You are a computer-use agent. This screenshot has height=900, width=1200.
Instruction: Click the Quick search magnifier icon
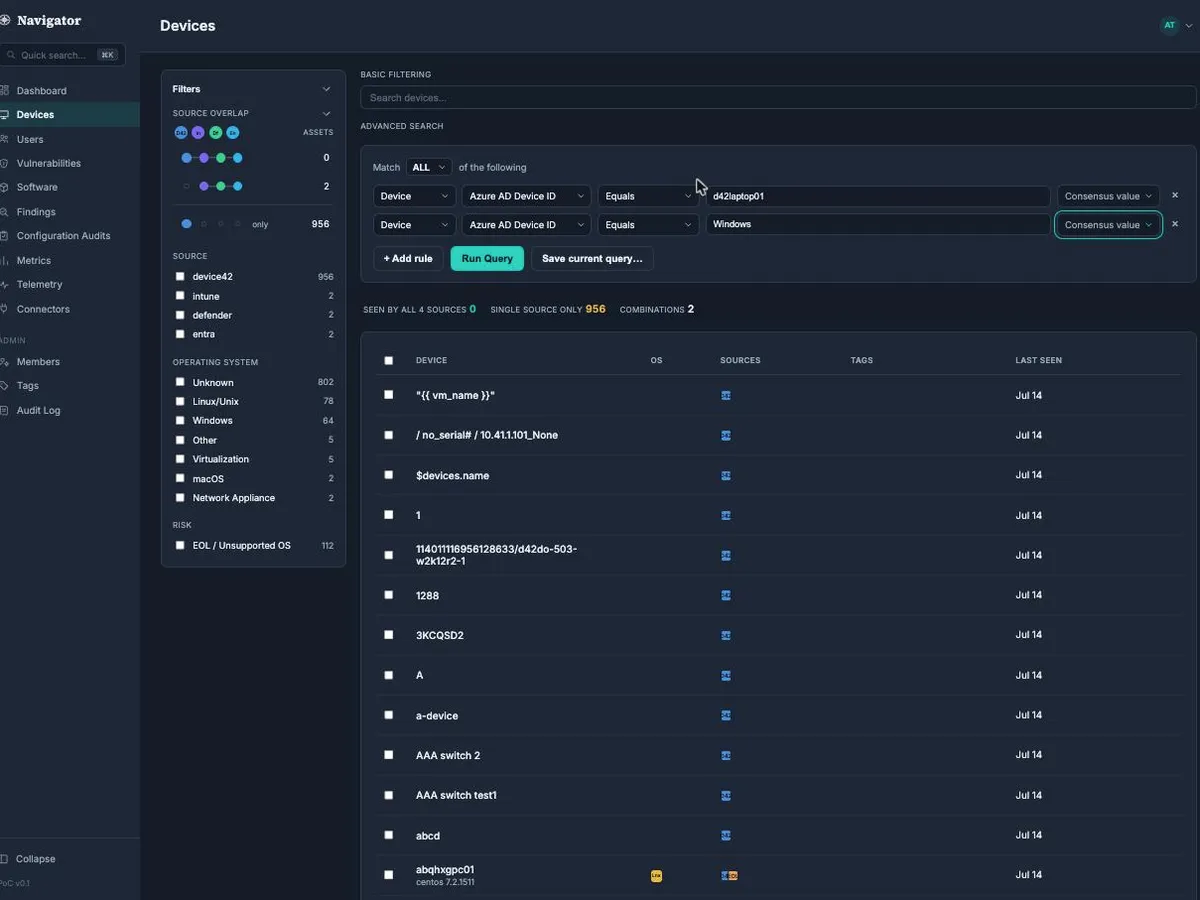(x=11, y=55)
